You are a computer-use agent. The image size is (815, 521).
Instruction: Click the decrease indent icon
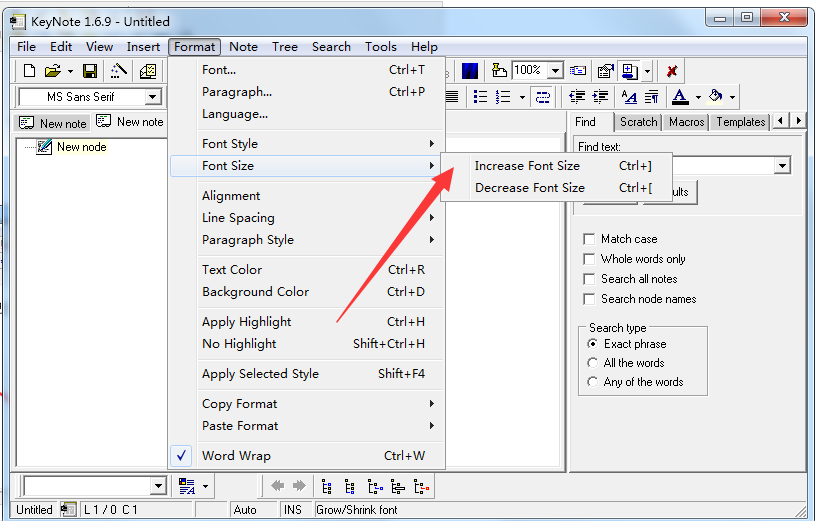(576, 97)
